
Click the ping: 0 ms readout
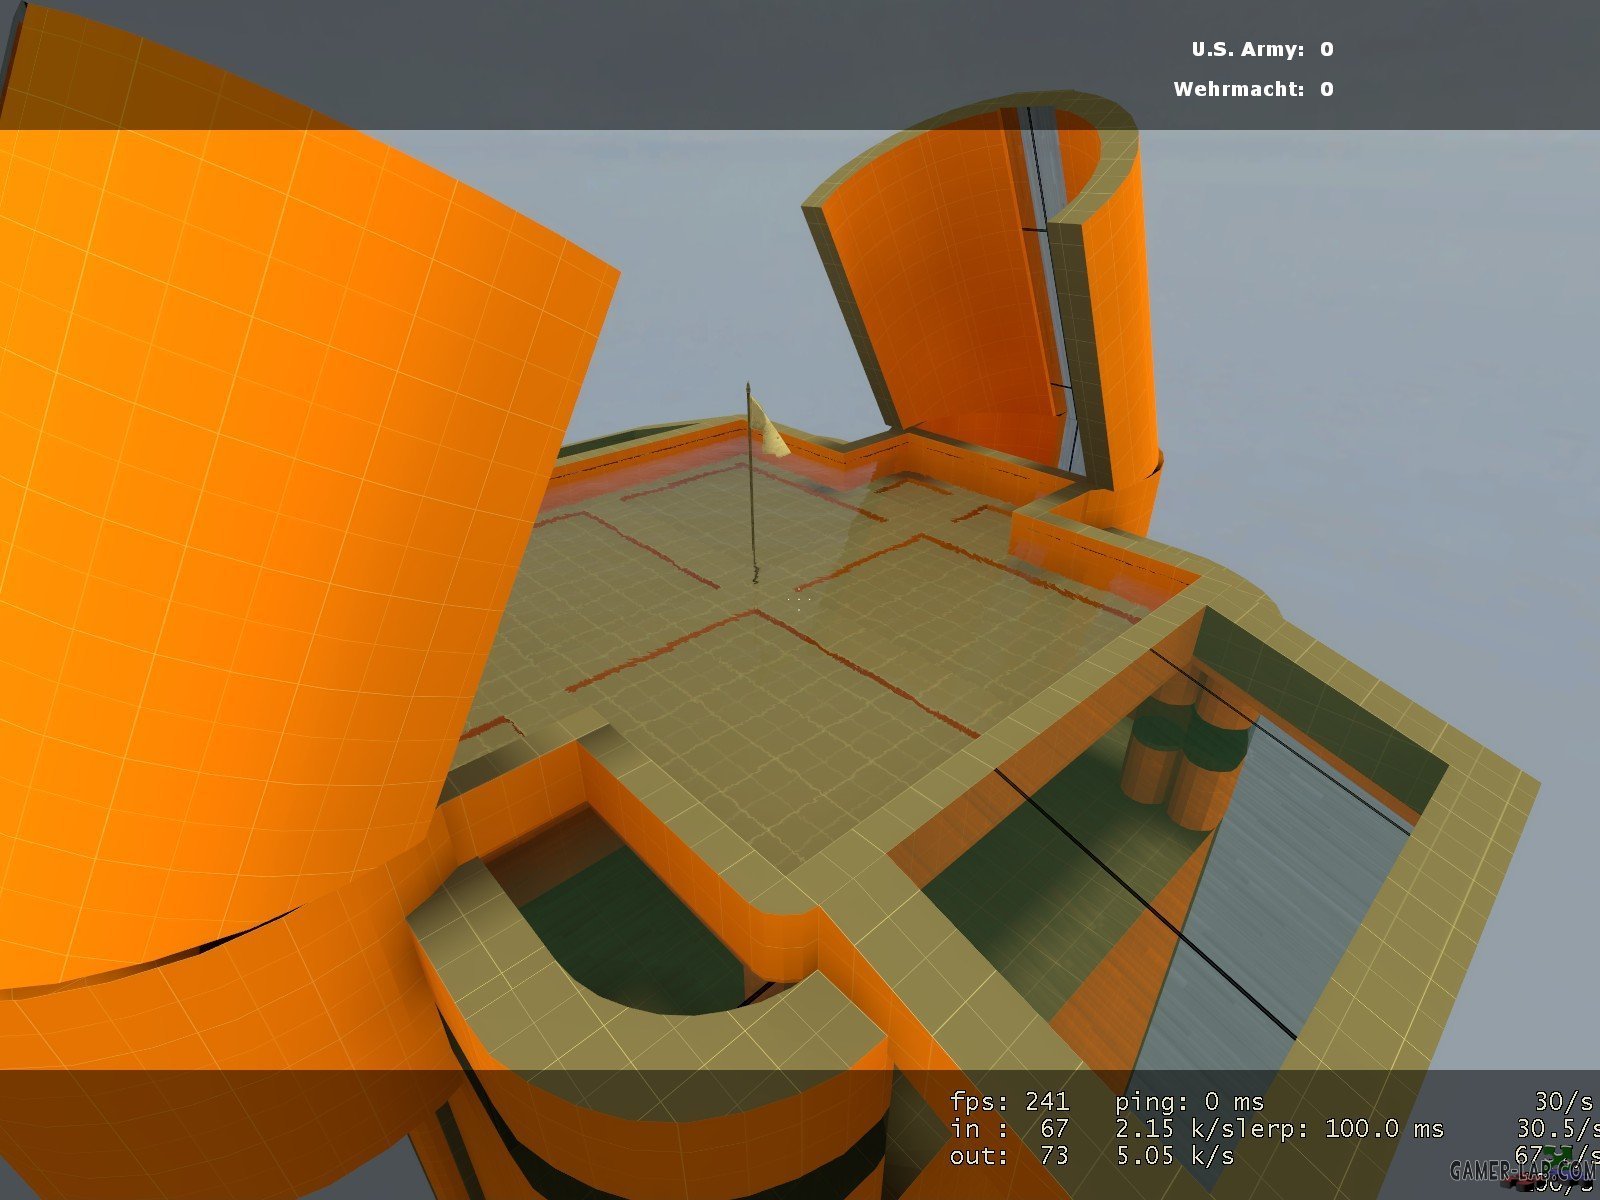pos(1189,1102)
